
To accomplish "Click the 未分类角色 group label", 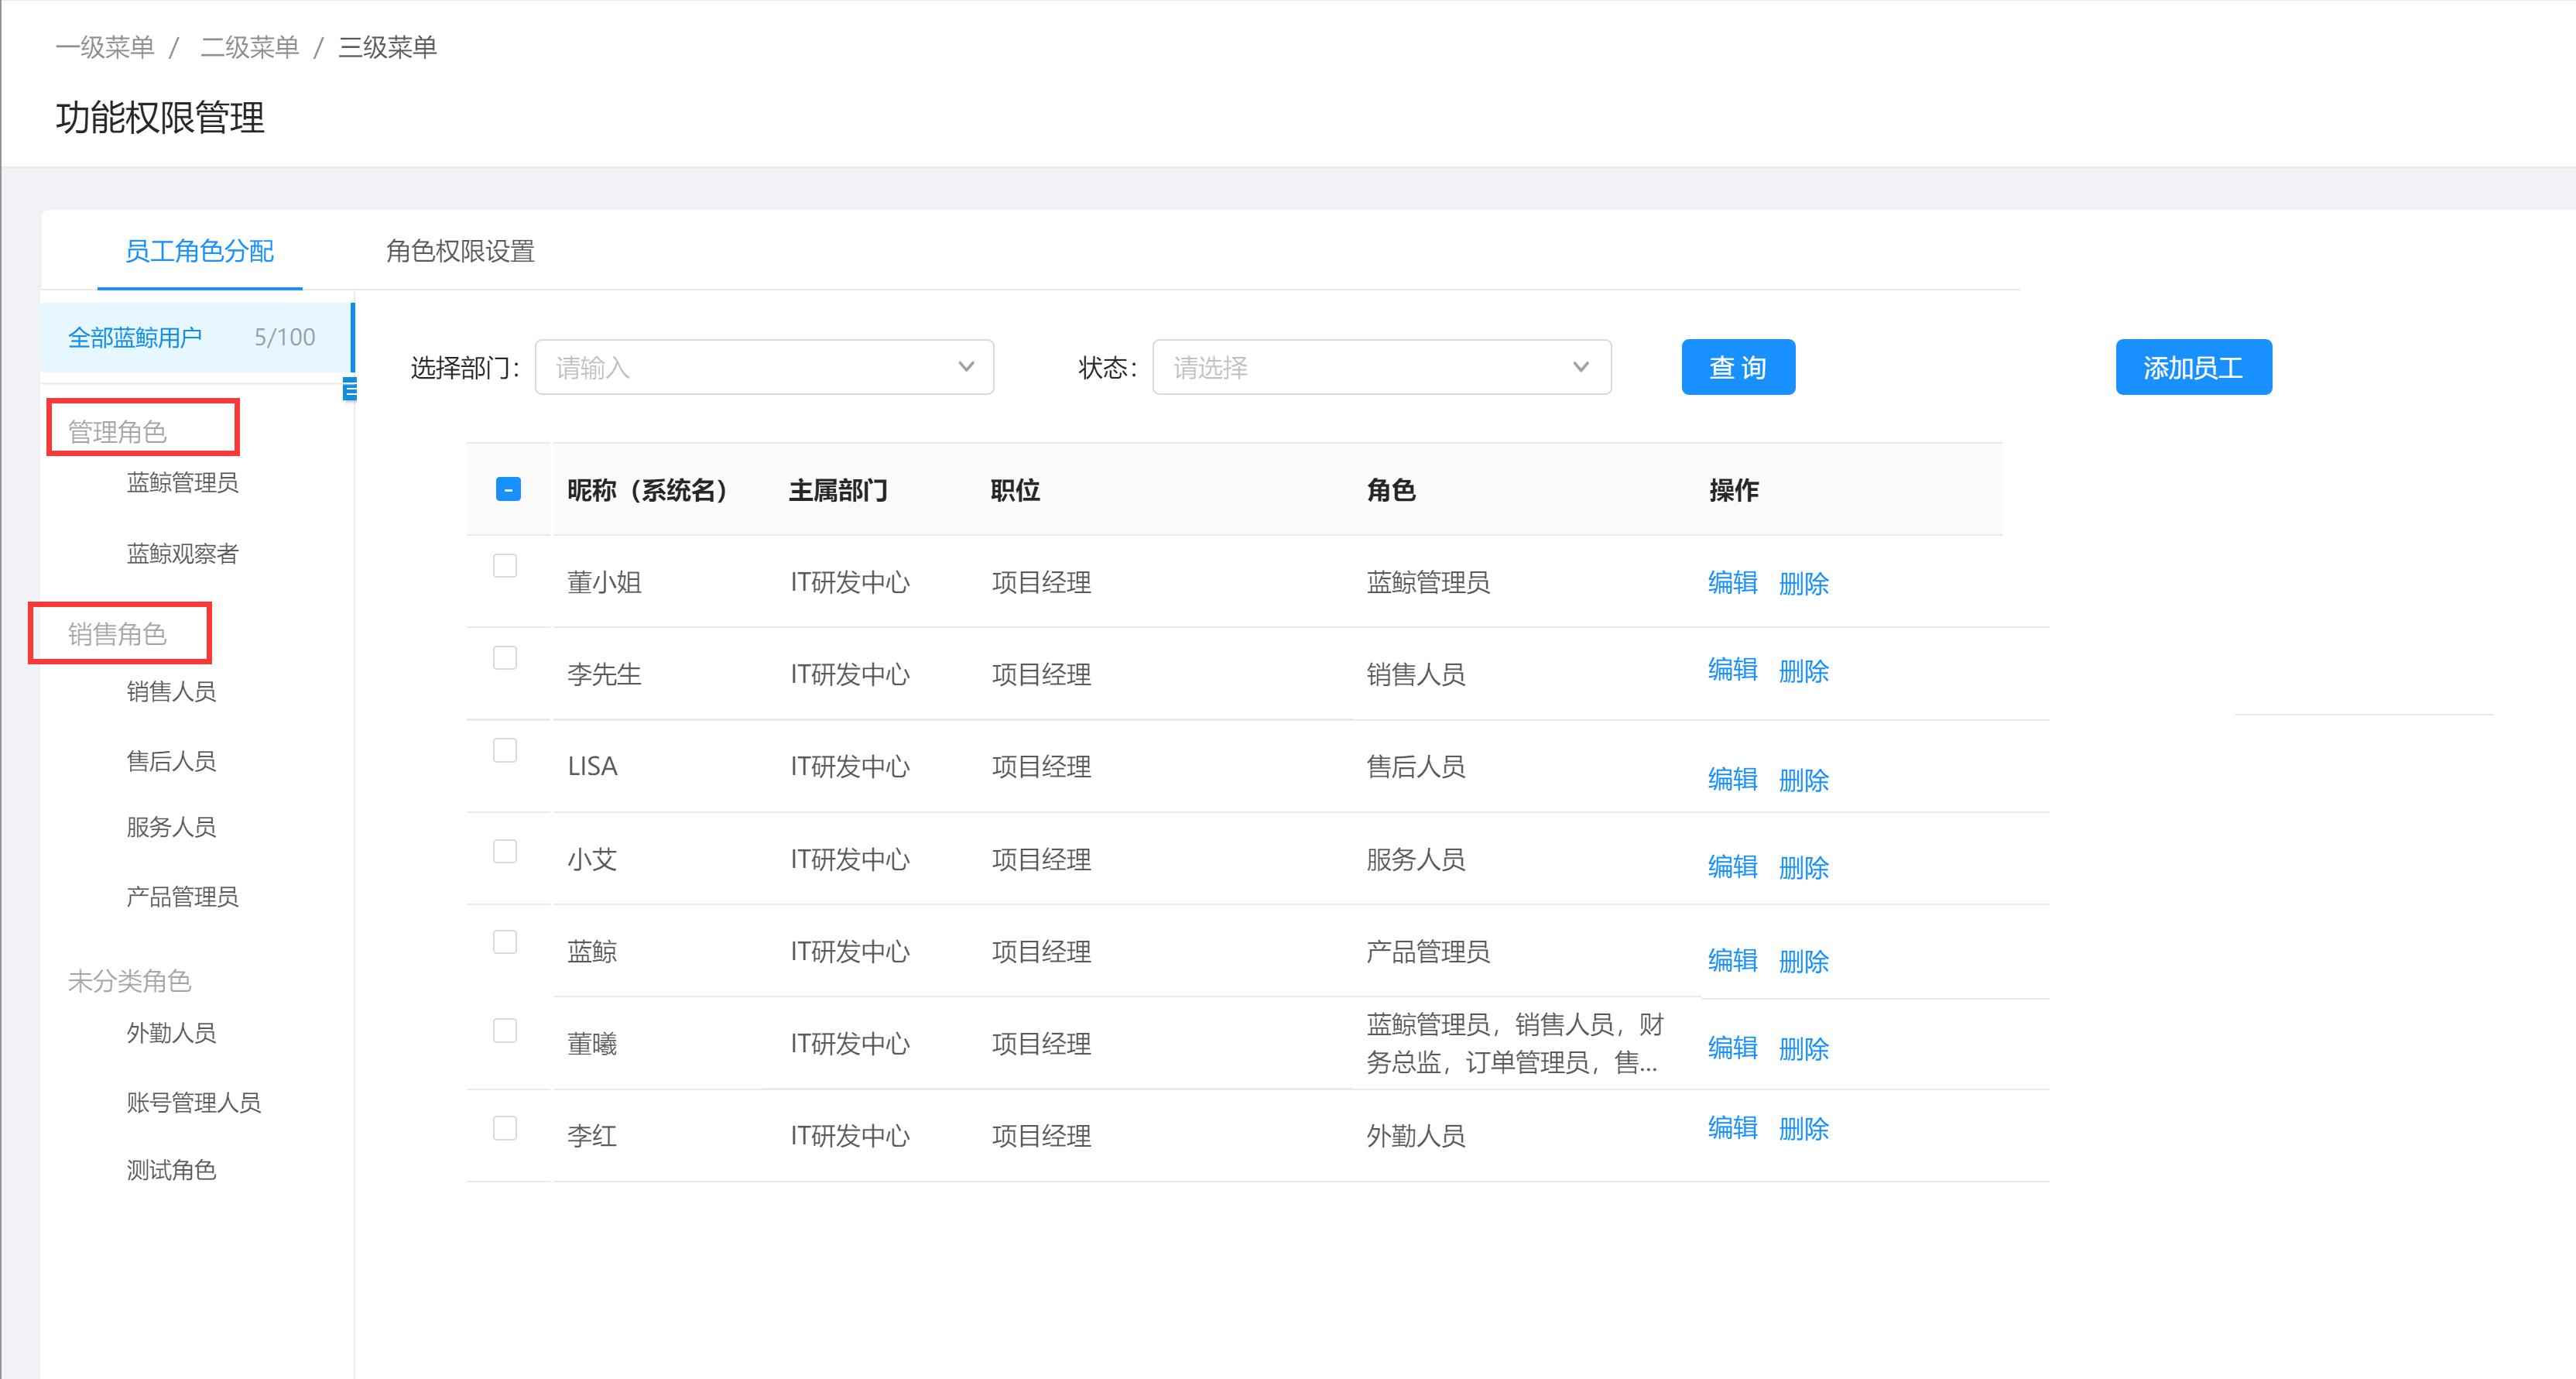I will [x=129, y=981].
